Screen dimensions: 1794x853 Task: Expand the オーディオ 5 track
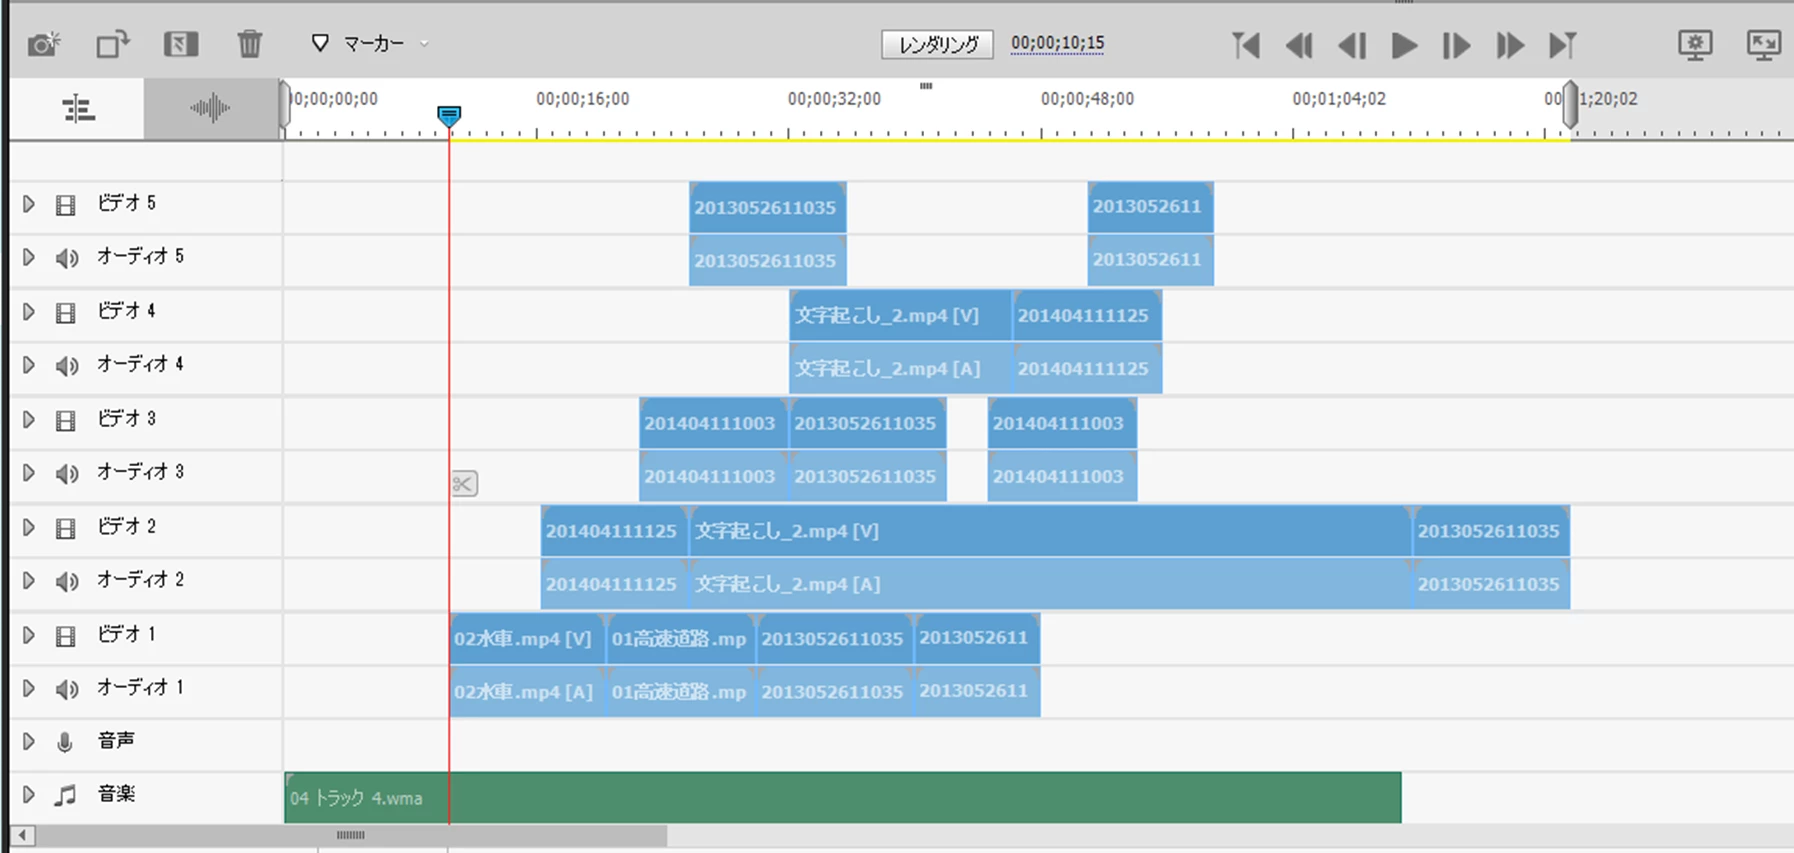tap(29, 257)
